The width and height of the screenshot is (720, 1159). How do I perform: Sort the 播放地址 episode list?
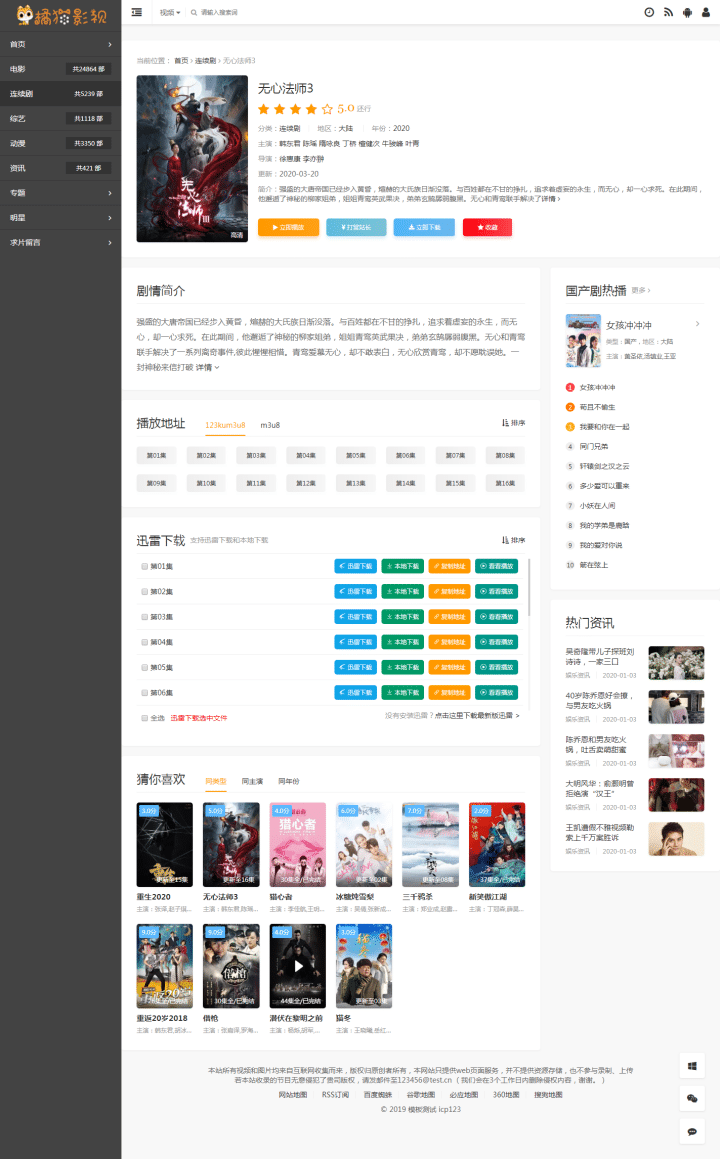point(513,423)
